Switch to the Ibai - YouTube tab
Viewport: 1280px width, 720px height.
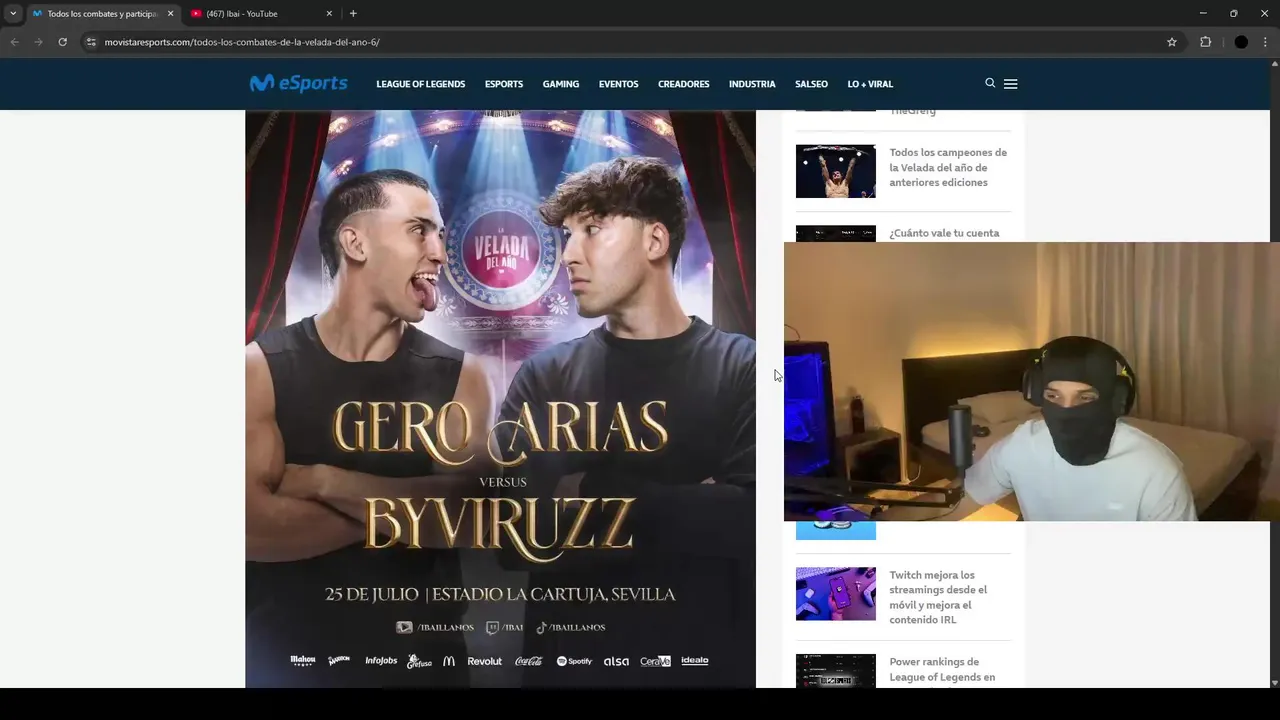[261, 14]
